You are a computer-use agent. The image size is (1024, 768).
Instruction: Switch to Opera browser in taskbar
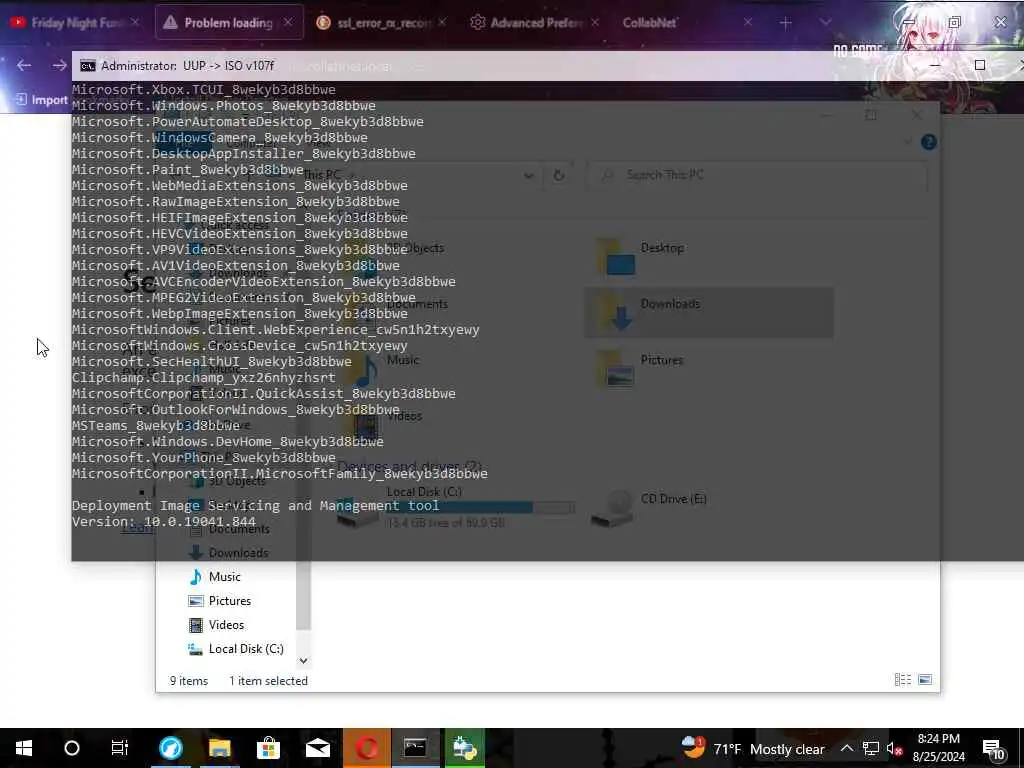(x=367, y=748)
